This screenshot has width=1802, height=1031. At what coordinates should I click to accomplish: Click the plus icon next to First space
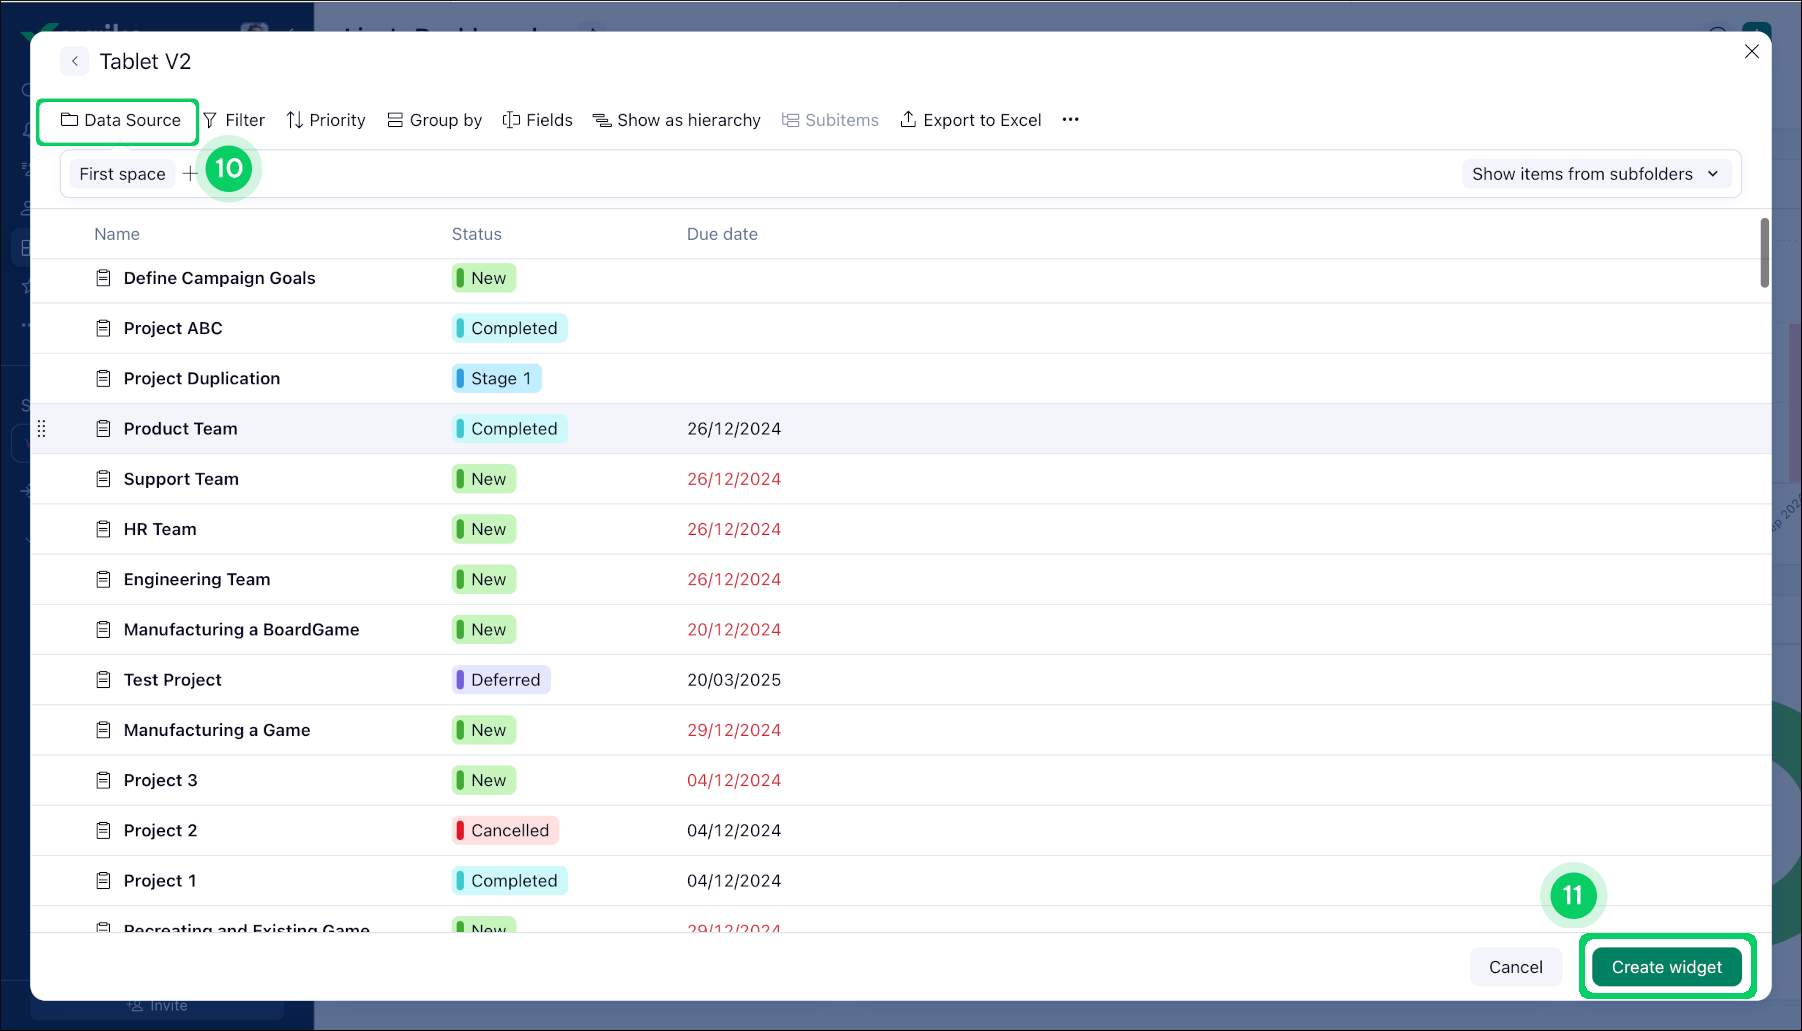pyautogui.click(x=190, y=174)
